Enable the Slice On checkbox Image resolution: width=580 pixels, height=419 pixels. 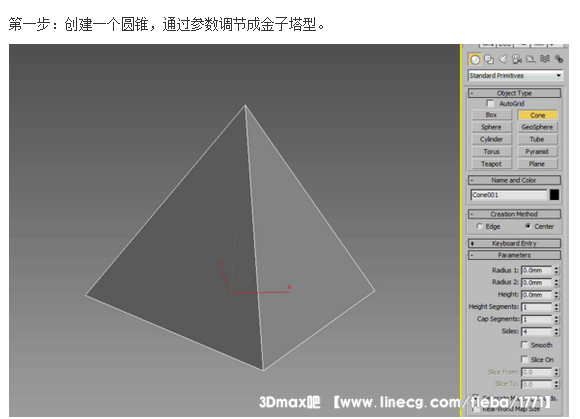525,359
